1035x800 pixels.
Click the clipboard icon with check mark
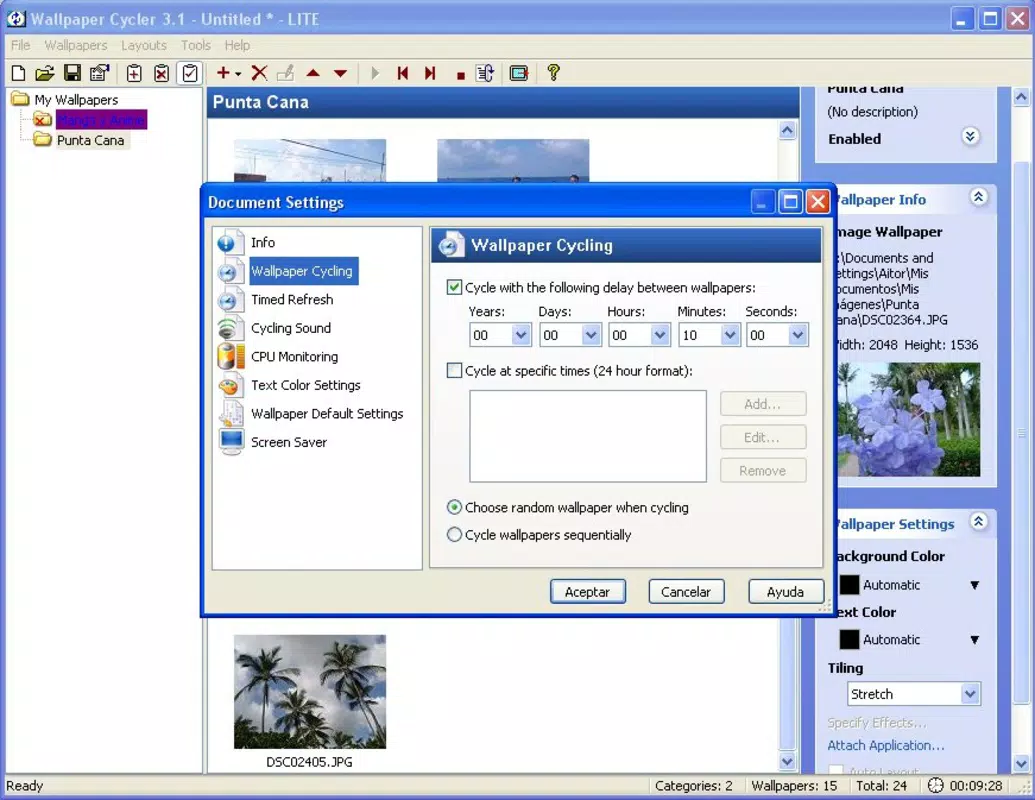click(x=190, y=73)
